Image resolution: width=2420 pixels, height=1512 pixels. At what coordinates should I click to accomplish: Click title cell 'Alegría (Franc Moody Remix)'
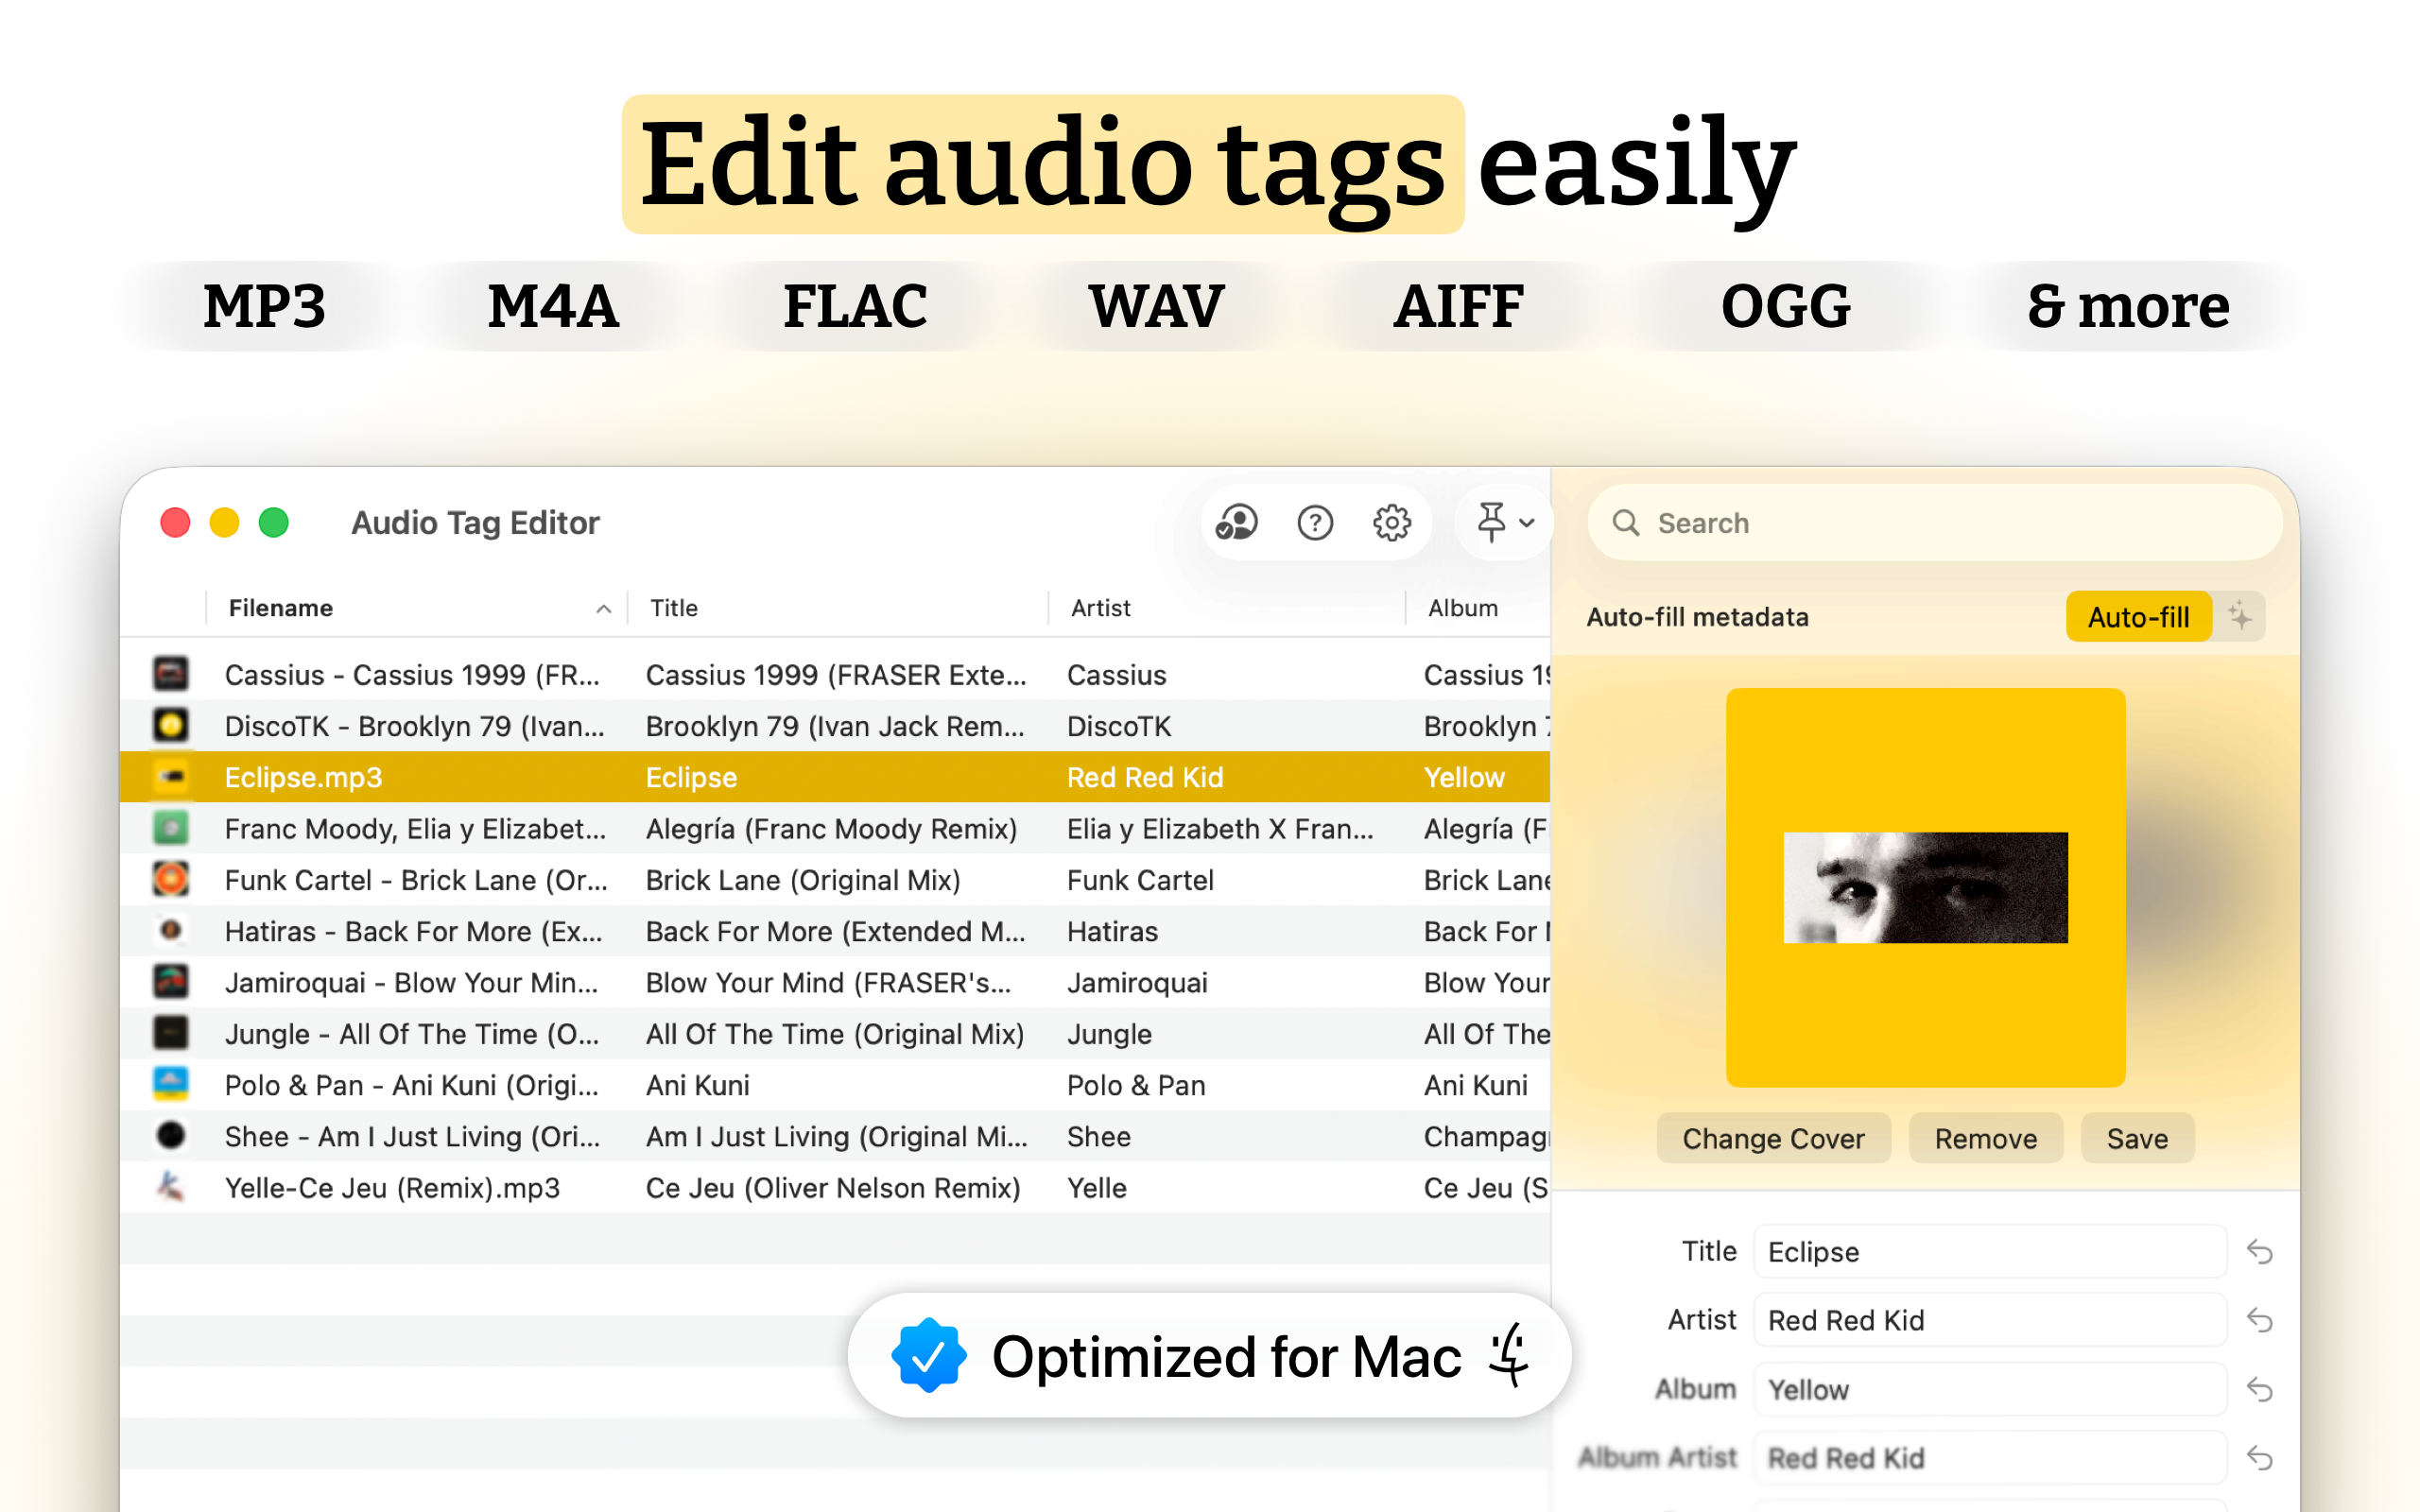(831, 829)
